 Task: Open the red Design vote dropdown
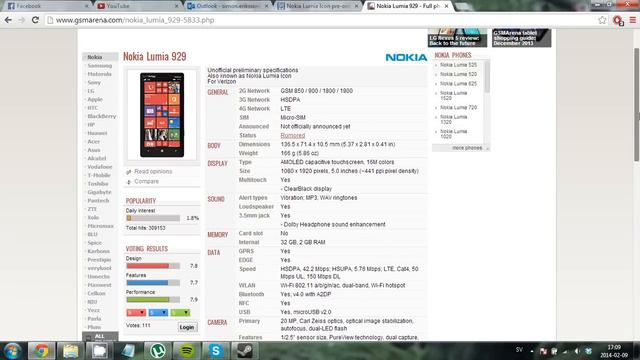[x=136, y=313]
